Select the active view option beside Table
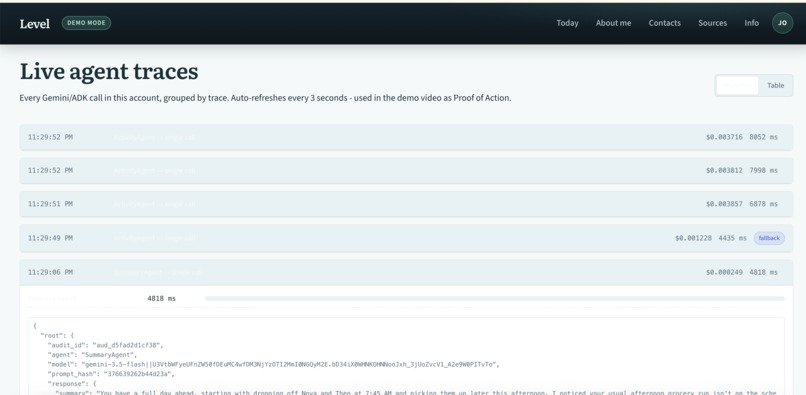 tap(737, 85)
